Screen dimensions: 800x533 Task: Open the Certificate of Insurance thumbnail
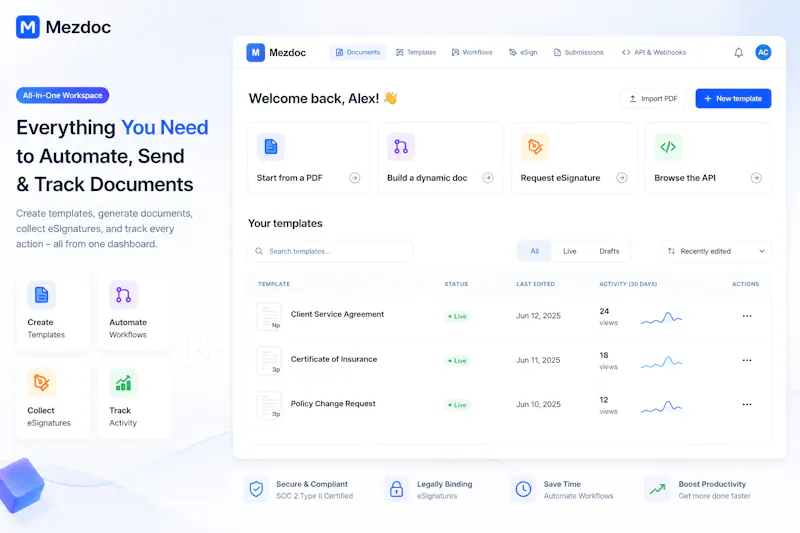pos(269,361)
